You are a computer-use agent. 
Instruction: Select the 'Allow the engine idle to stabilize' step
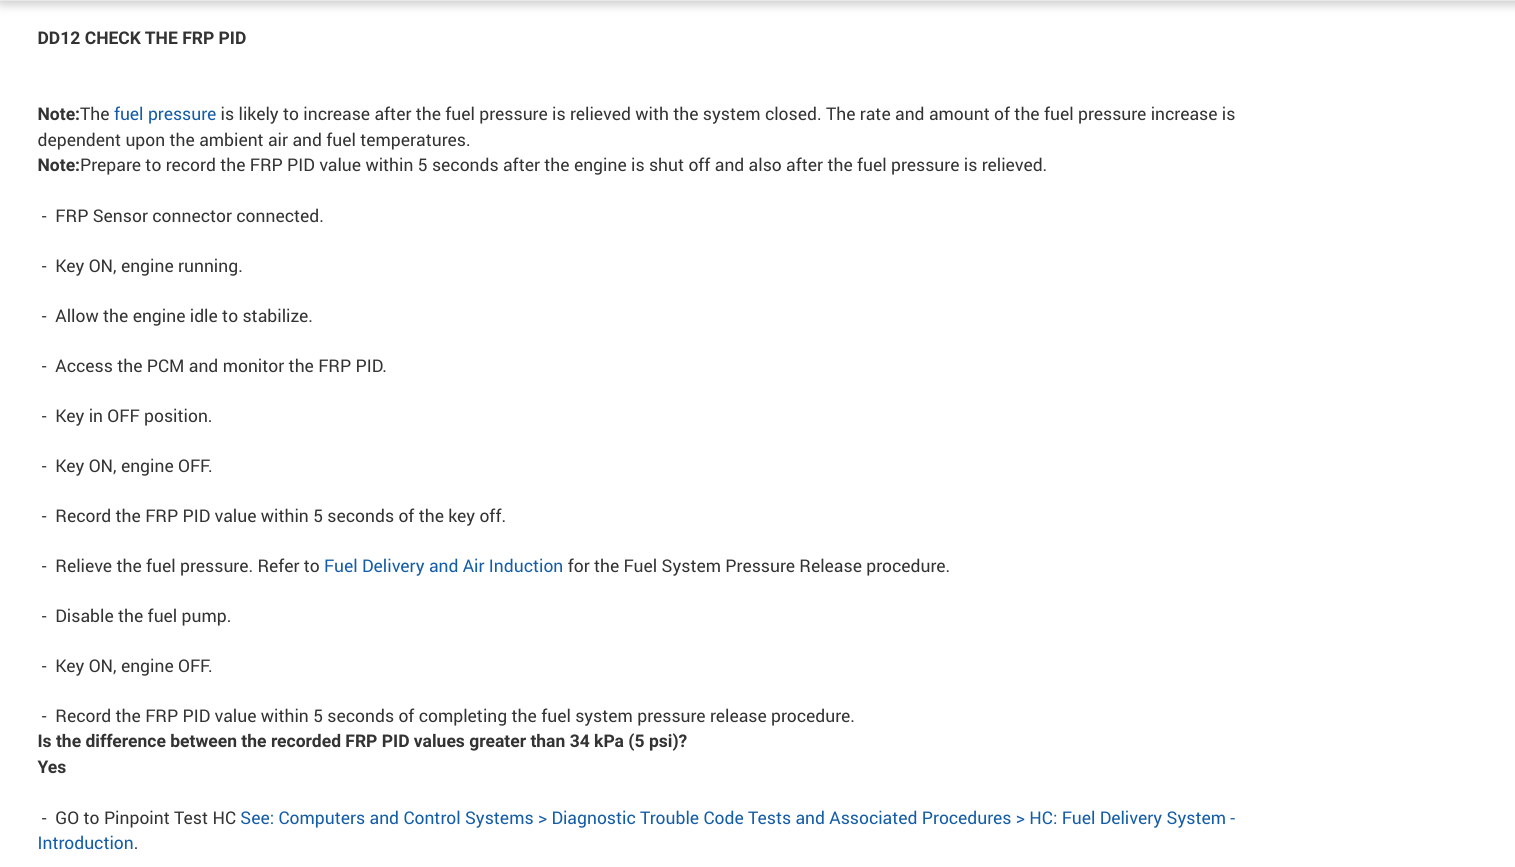[x=184, y=316]
